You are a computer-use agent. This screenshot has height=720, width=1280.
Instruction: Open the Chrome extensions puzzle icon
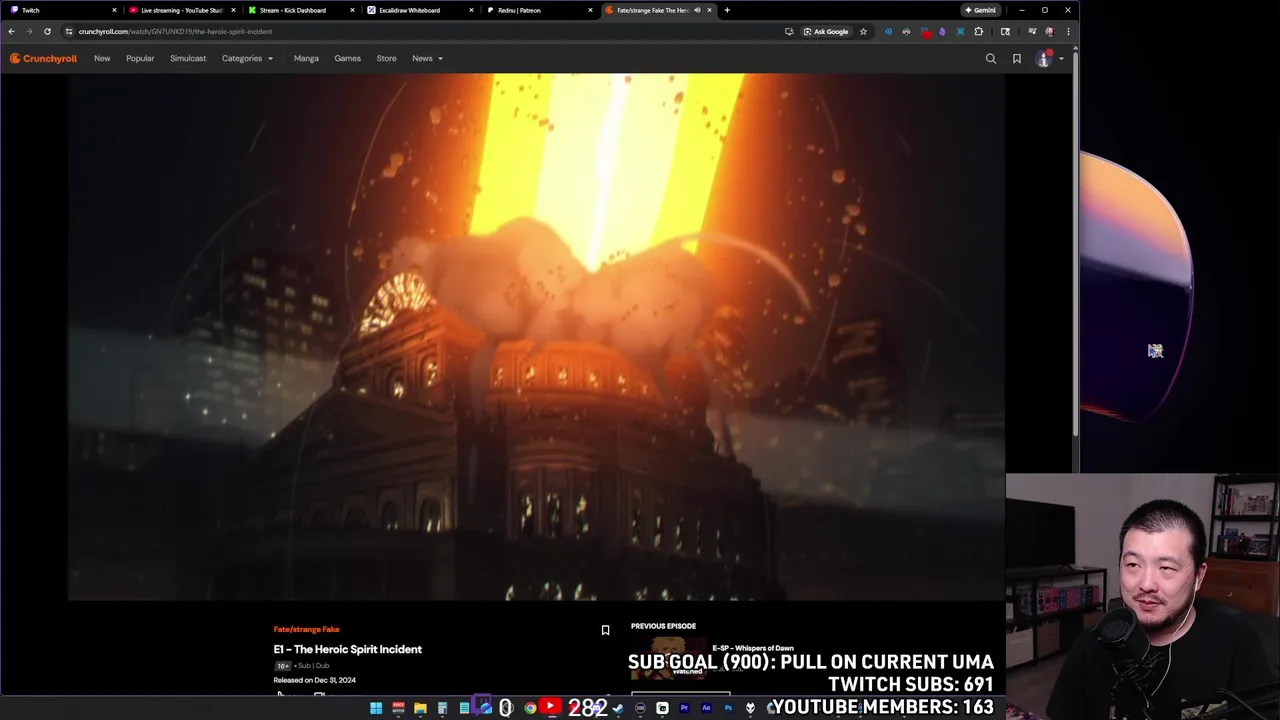(979, 31)
